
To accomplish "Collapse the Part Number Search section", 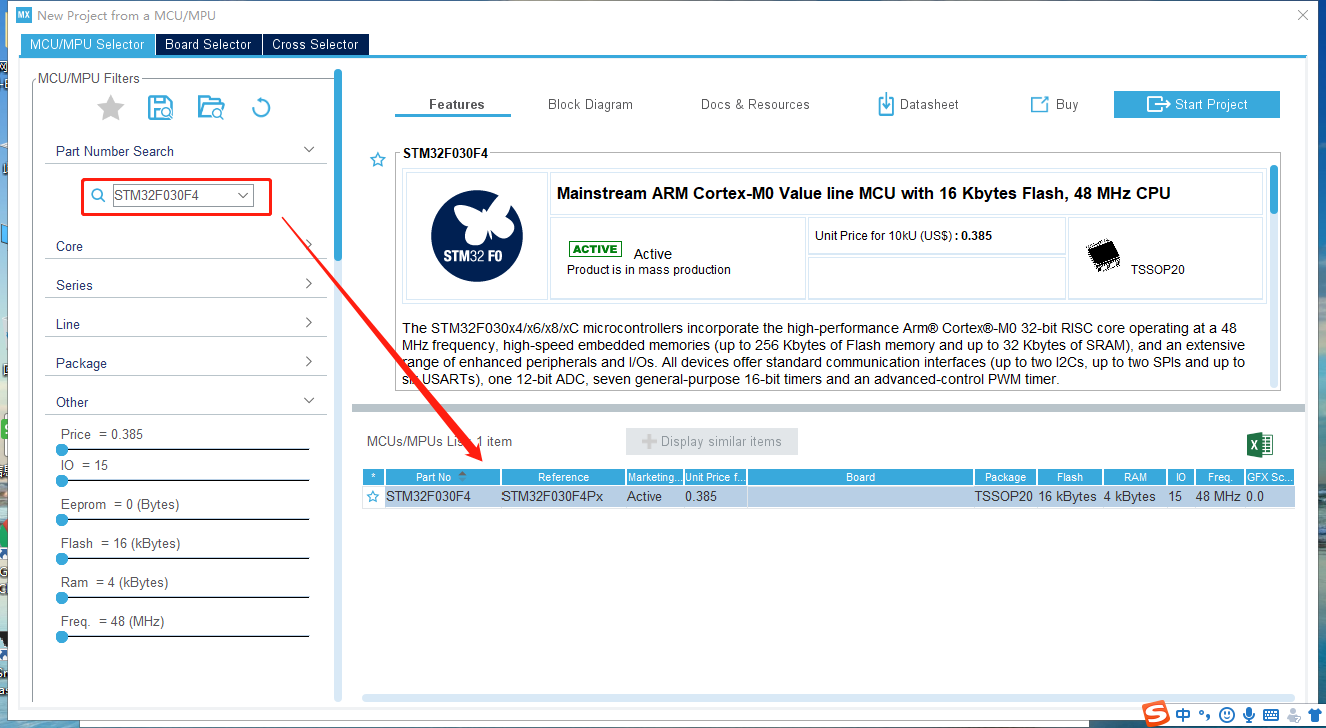I will coord(309,150).
